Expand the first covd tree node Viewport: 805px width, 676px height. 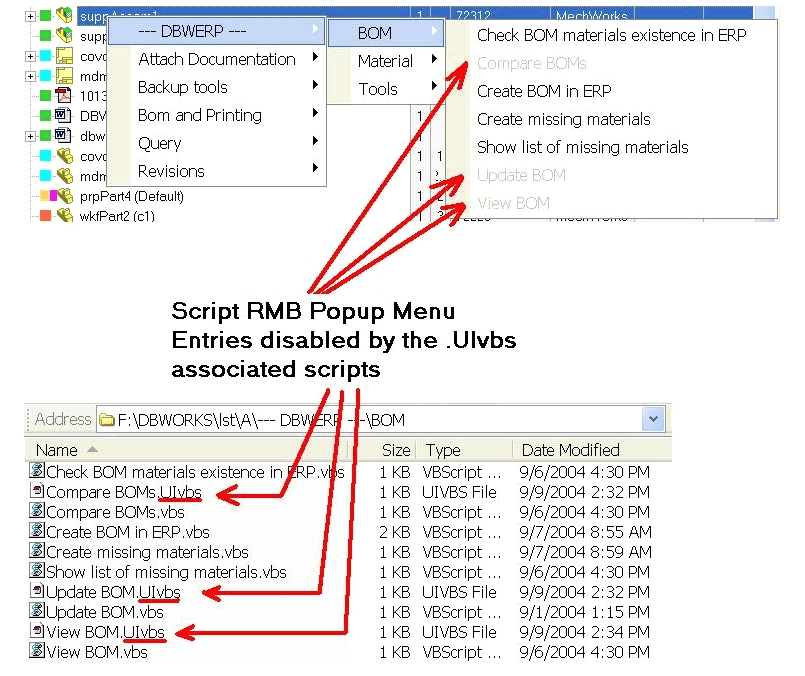pos(30,56)
